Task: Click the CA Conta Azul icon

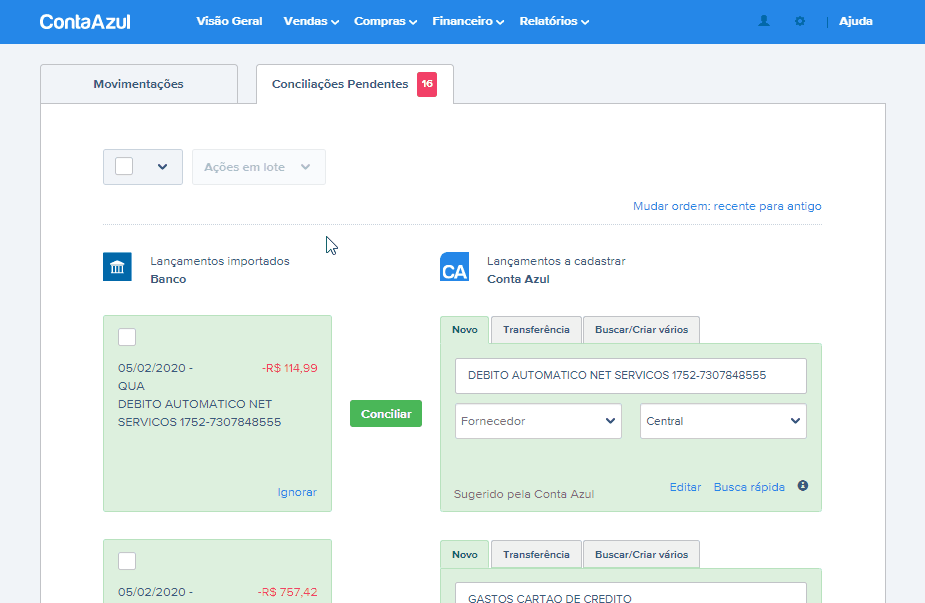Action: [x=454, y=267]
